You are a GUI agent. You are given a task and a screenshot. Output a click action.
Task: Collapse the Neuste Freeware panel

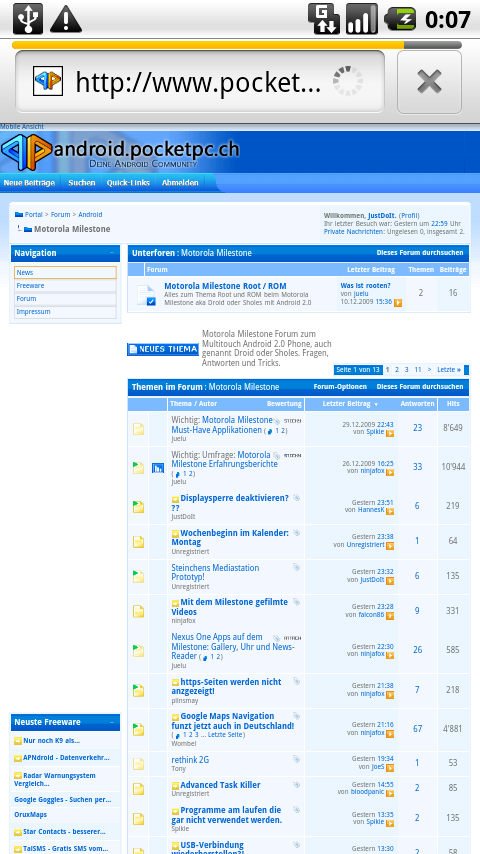[112, 722]
